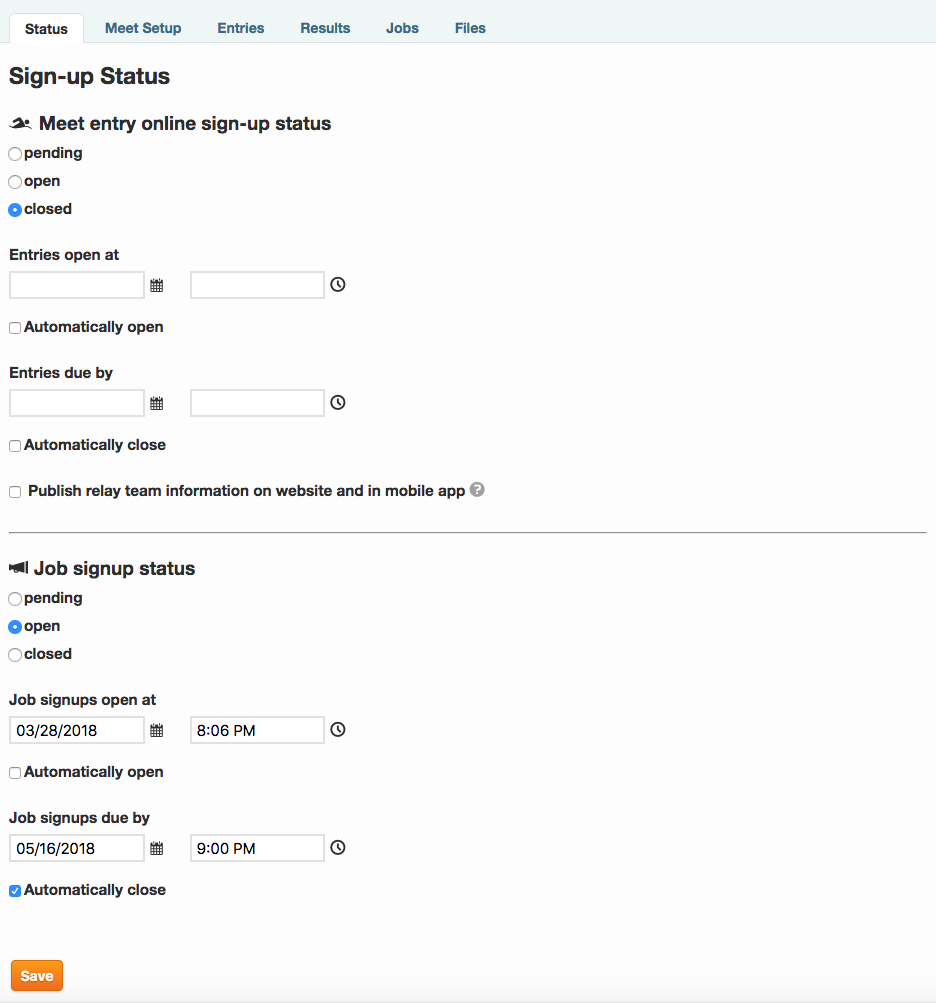936x1003 pixels.
Task: Enable Publish relay team information checkbox
Action: point(15,492)
